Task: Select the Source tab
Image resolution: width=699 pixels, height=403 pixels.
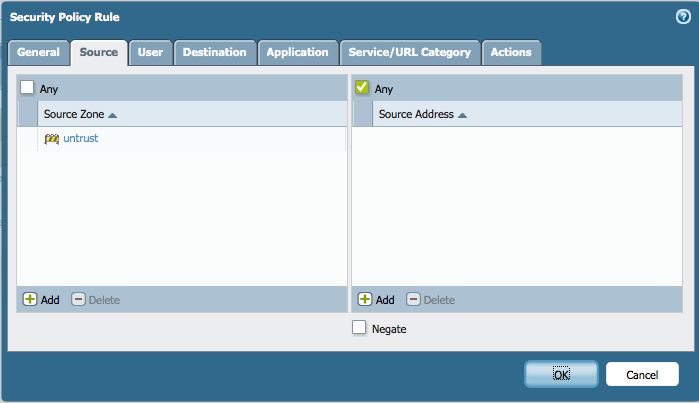Action: (99, 53)
